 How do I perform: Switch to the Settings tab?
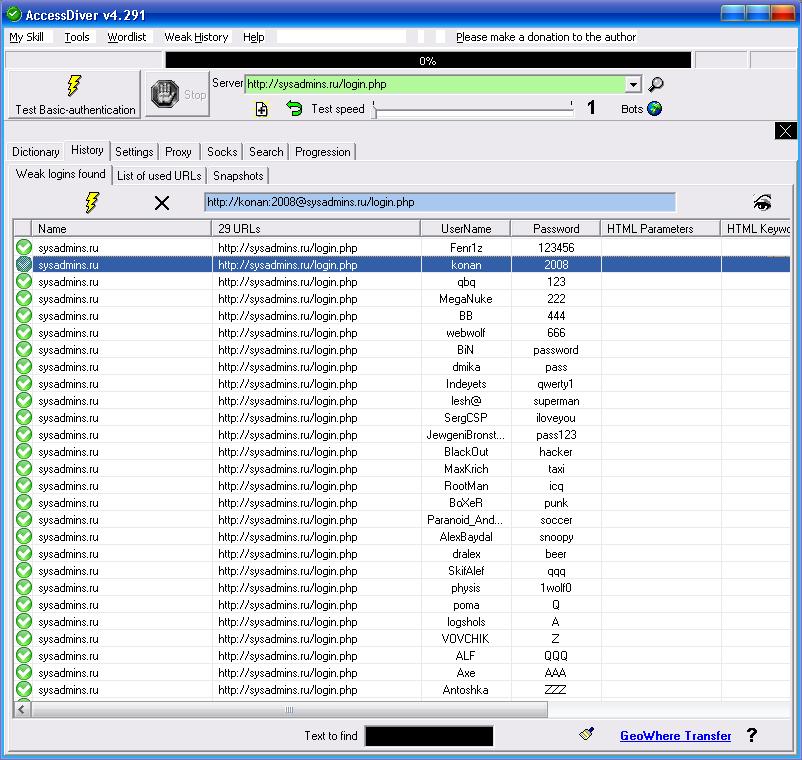click(x=134, y=152)
